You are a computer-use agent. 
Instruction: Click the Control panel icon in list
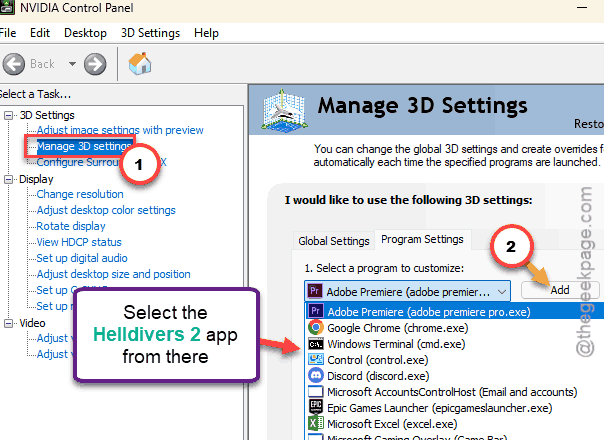click(316, 359)
